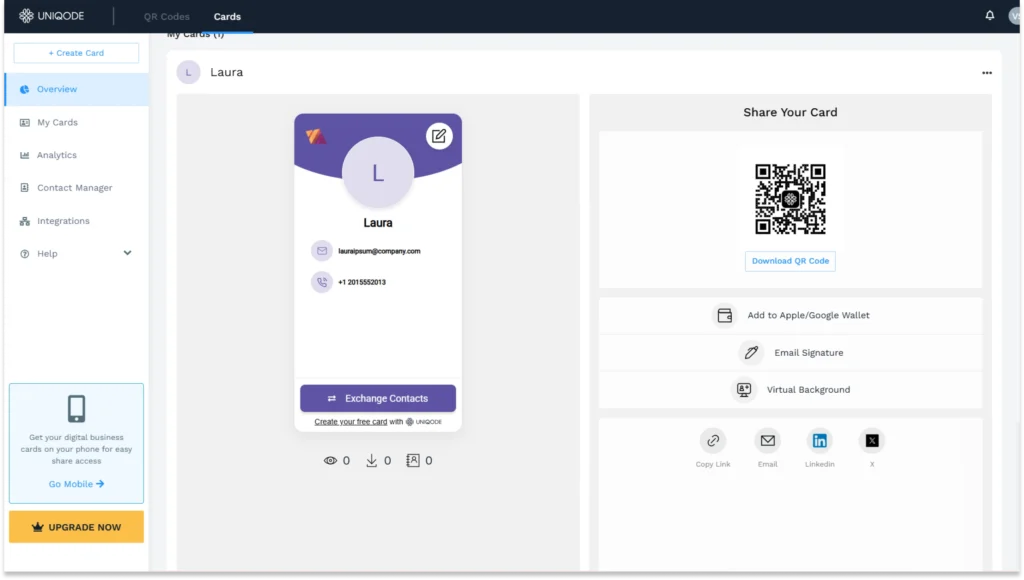Image resolution: width=1024 pixels, height=580 pixels.
Task: Open the Virtual Background icon
Action: click(744, 389)
